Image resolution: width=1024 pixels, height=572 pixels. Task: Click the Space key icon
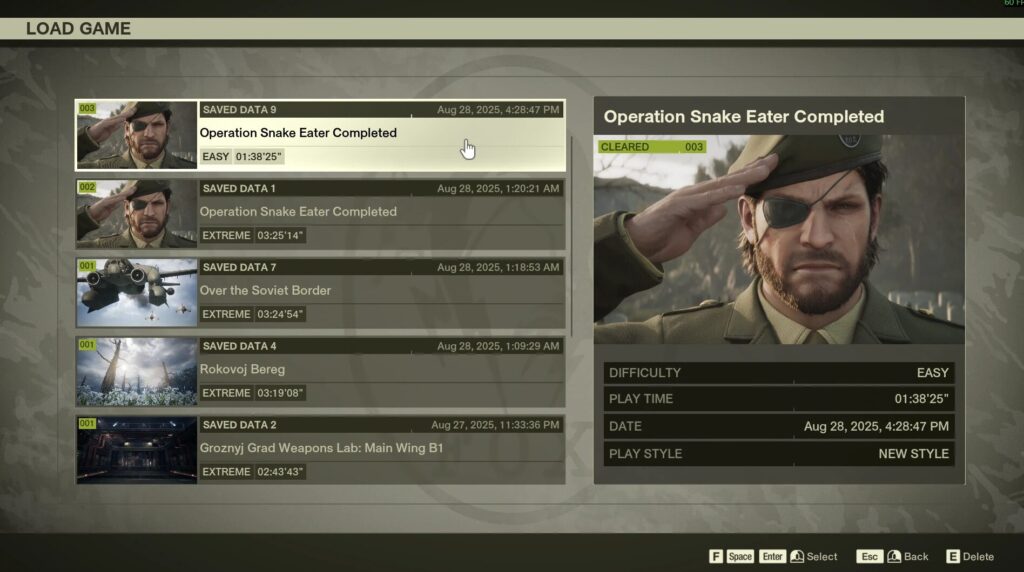[x=740, y=556]
